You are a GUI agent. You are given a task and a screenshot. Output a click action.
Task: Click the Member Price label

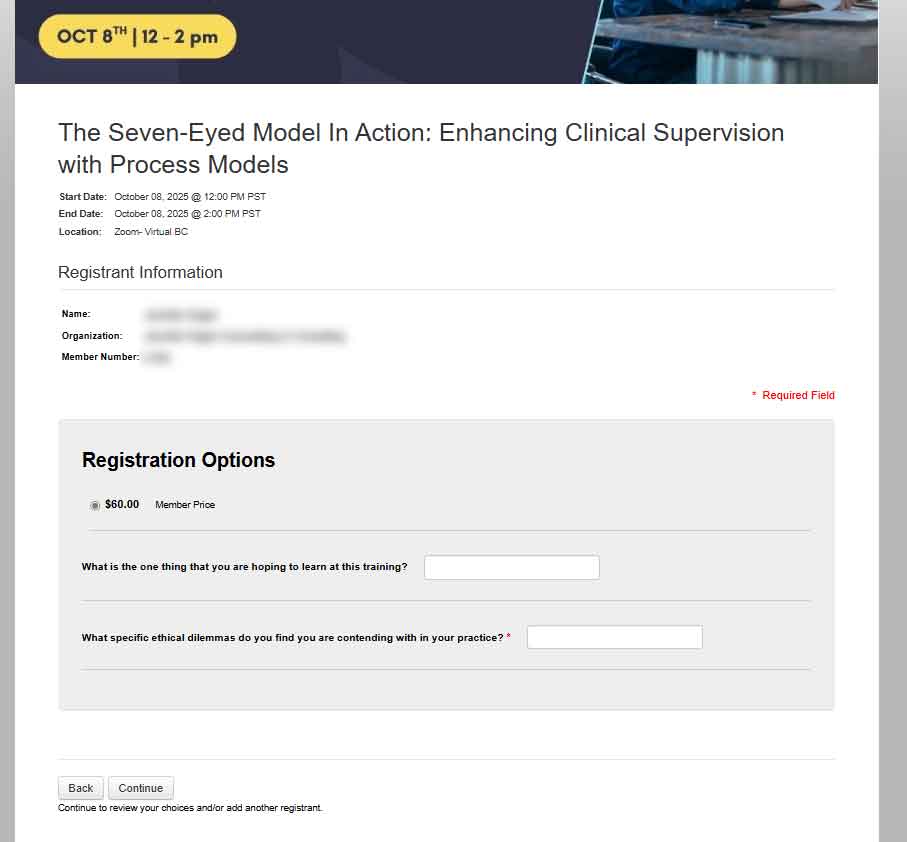click(x=185, y=505)
